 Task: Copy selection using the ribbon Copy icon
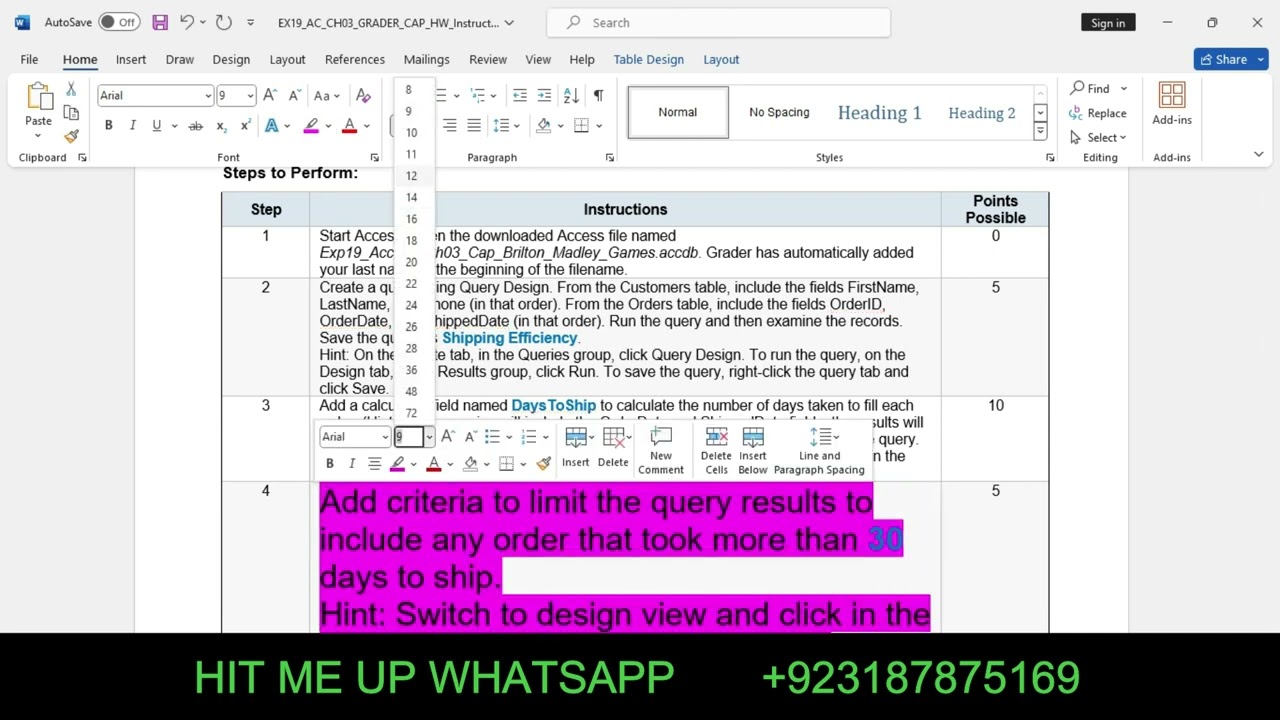(x=71, y=113)
